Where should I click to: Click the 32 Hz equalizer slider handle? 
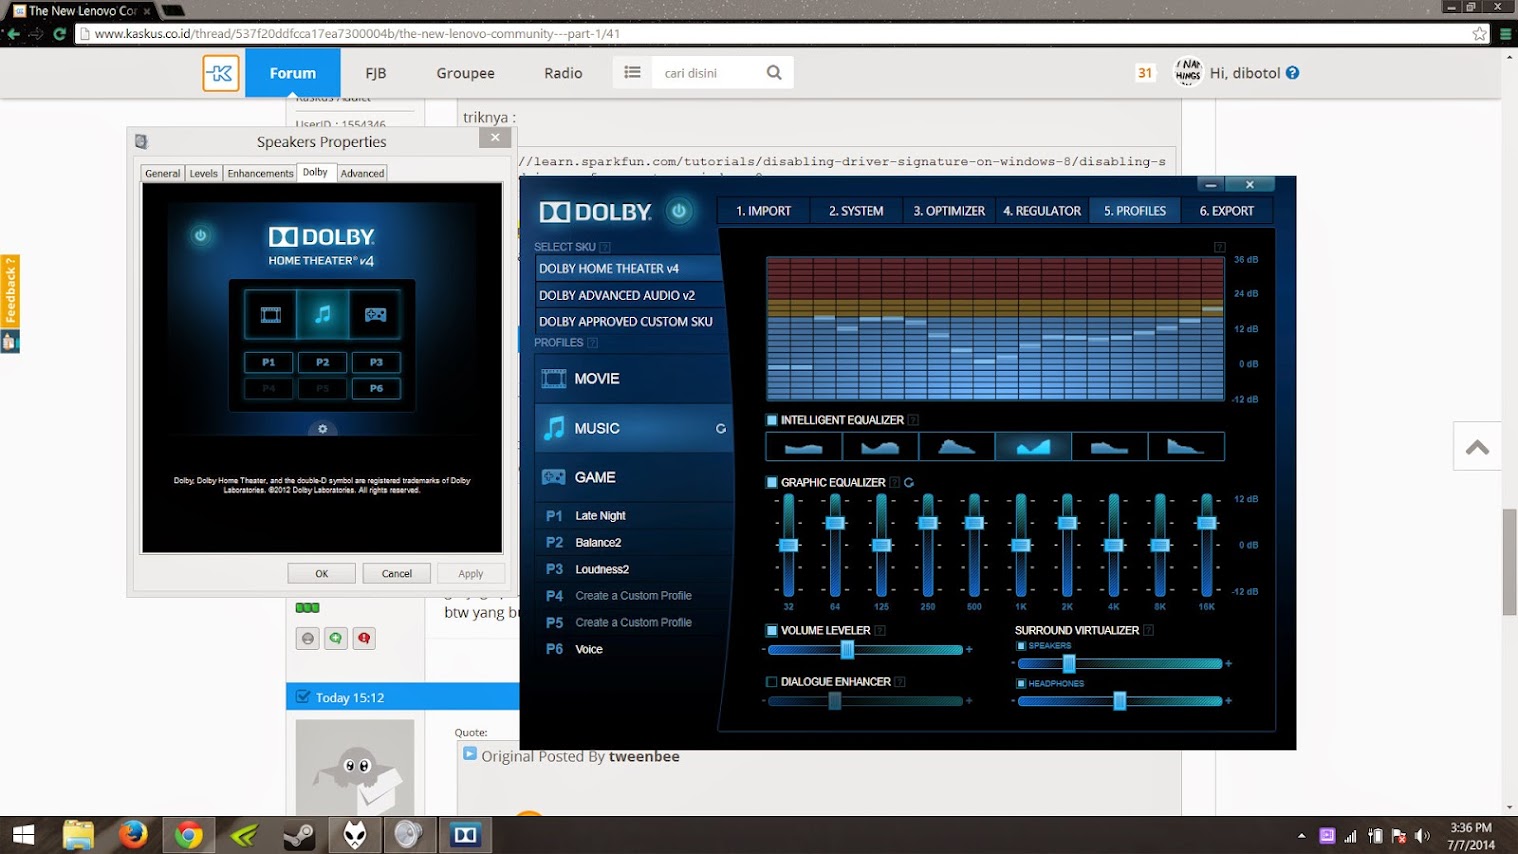(x=788, y=545)
